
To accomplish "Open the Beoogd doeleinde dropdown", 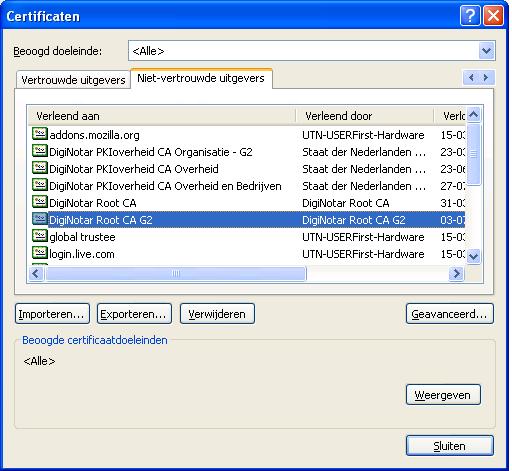I will click(x=486, y=51).
